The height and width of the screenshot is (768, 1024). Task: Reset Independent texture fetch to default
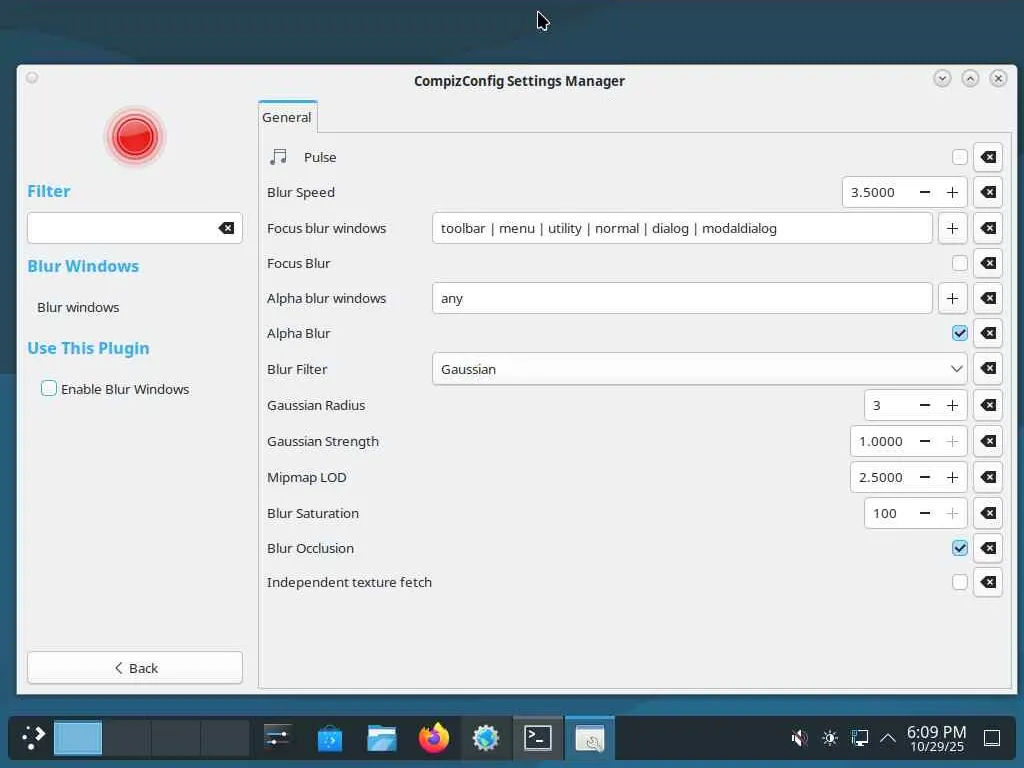987,582
